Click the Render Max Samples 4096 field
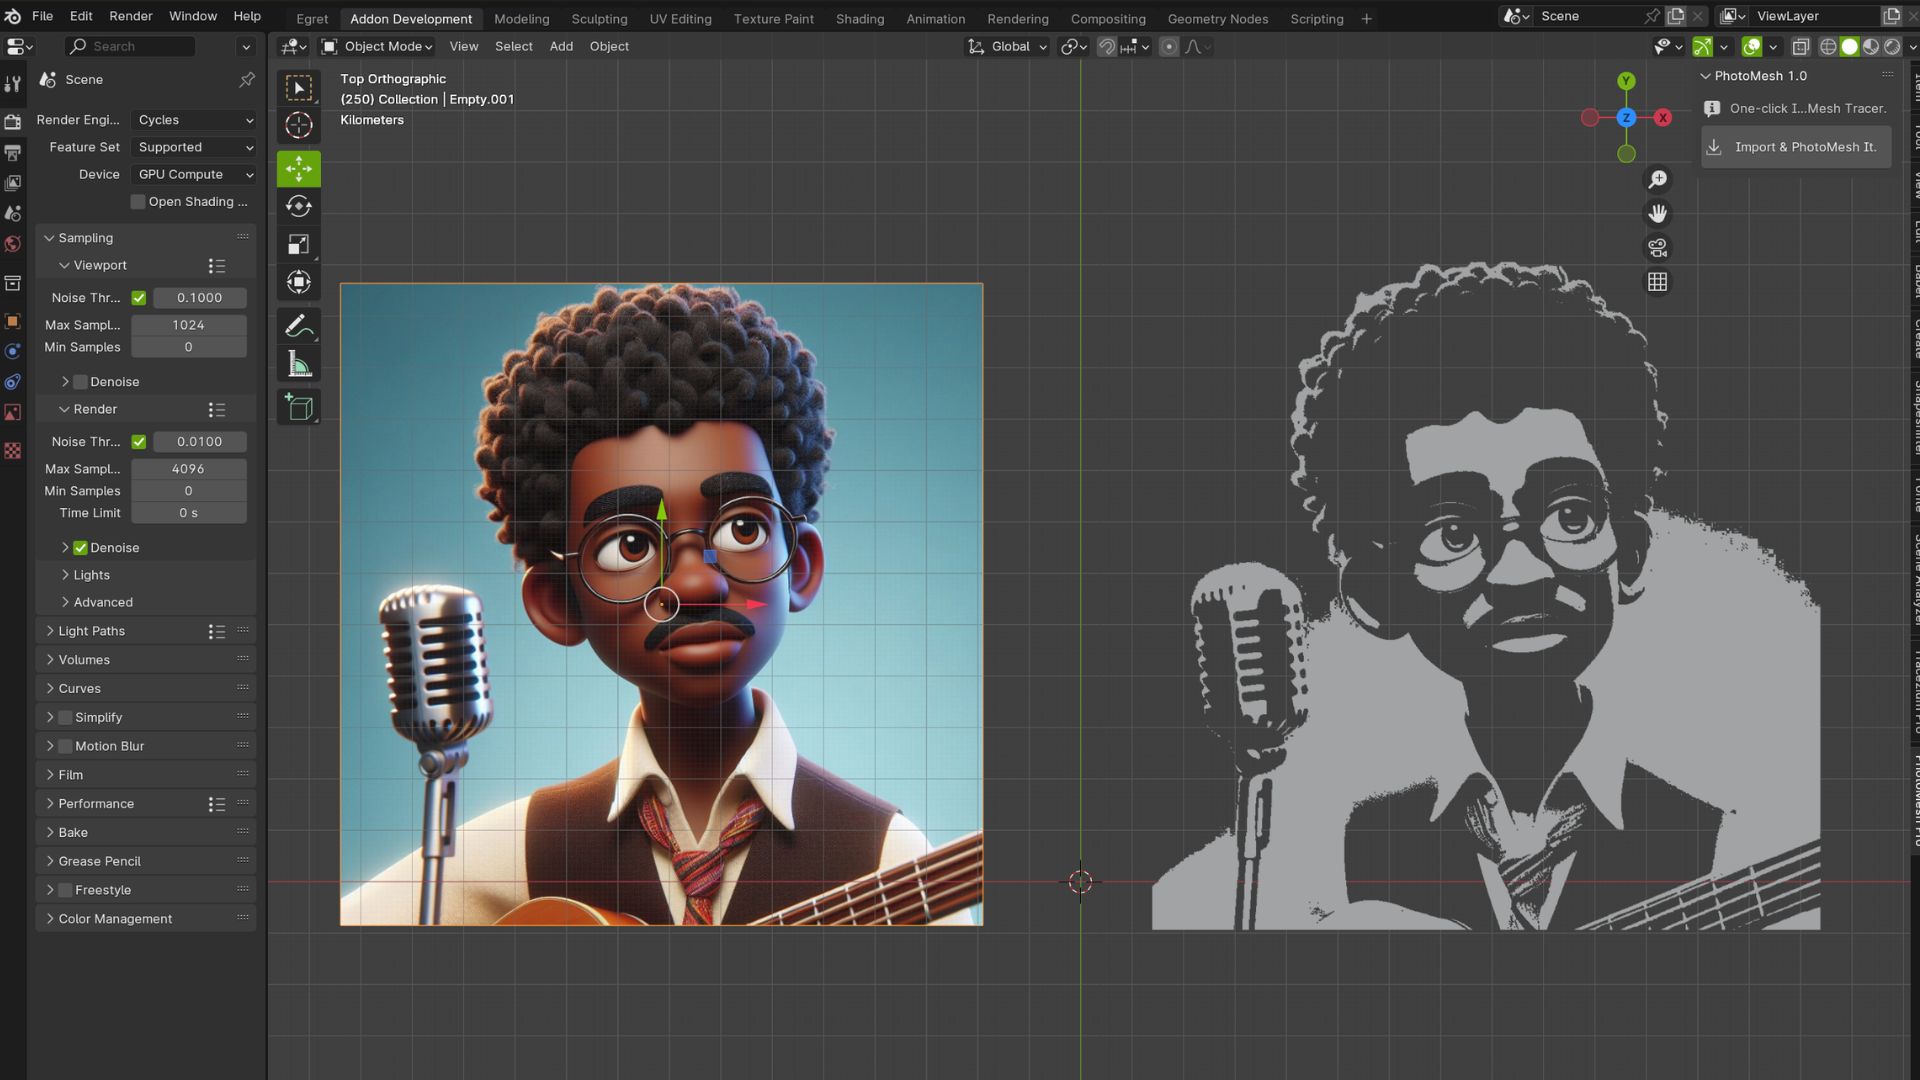The image size is (1920, 1080). click(188, 469)
